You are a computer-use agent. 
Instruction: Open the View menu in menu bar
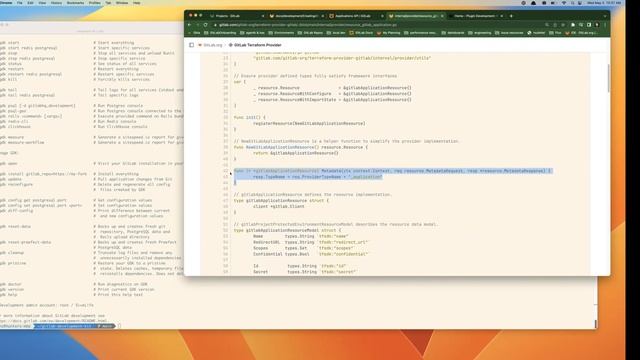(x=42, y=3)
